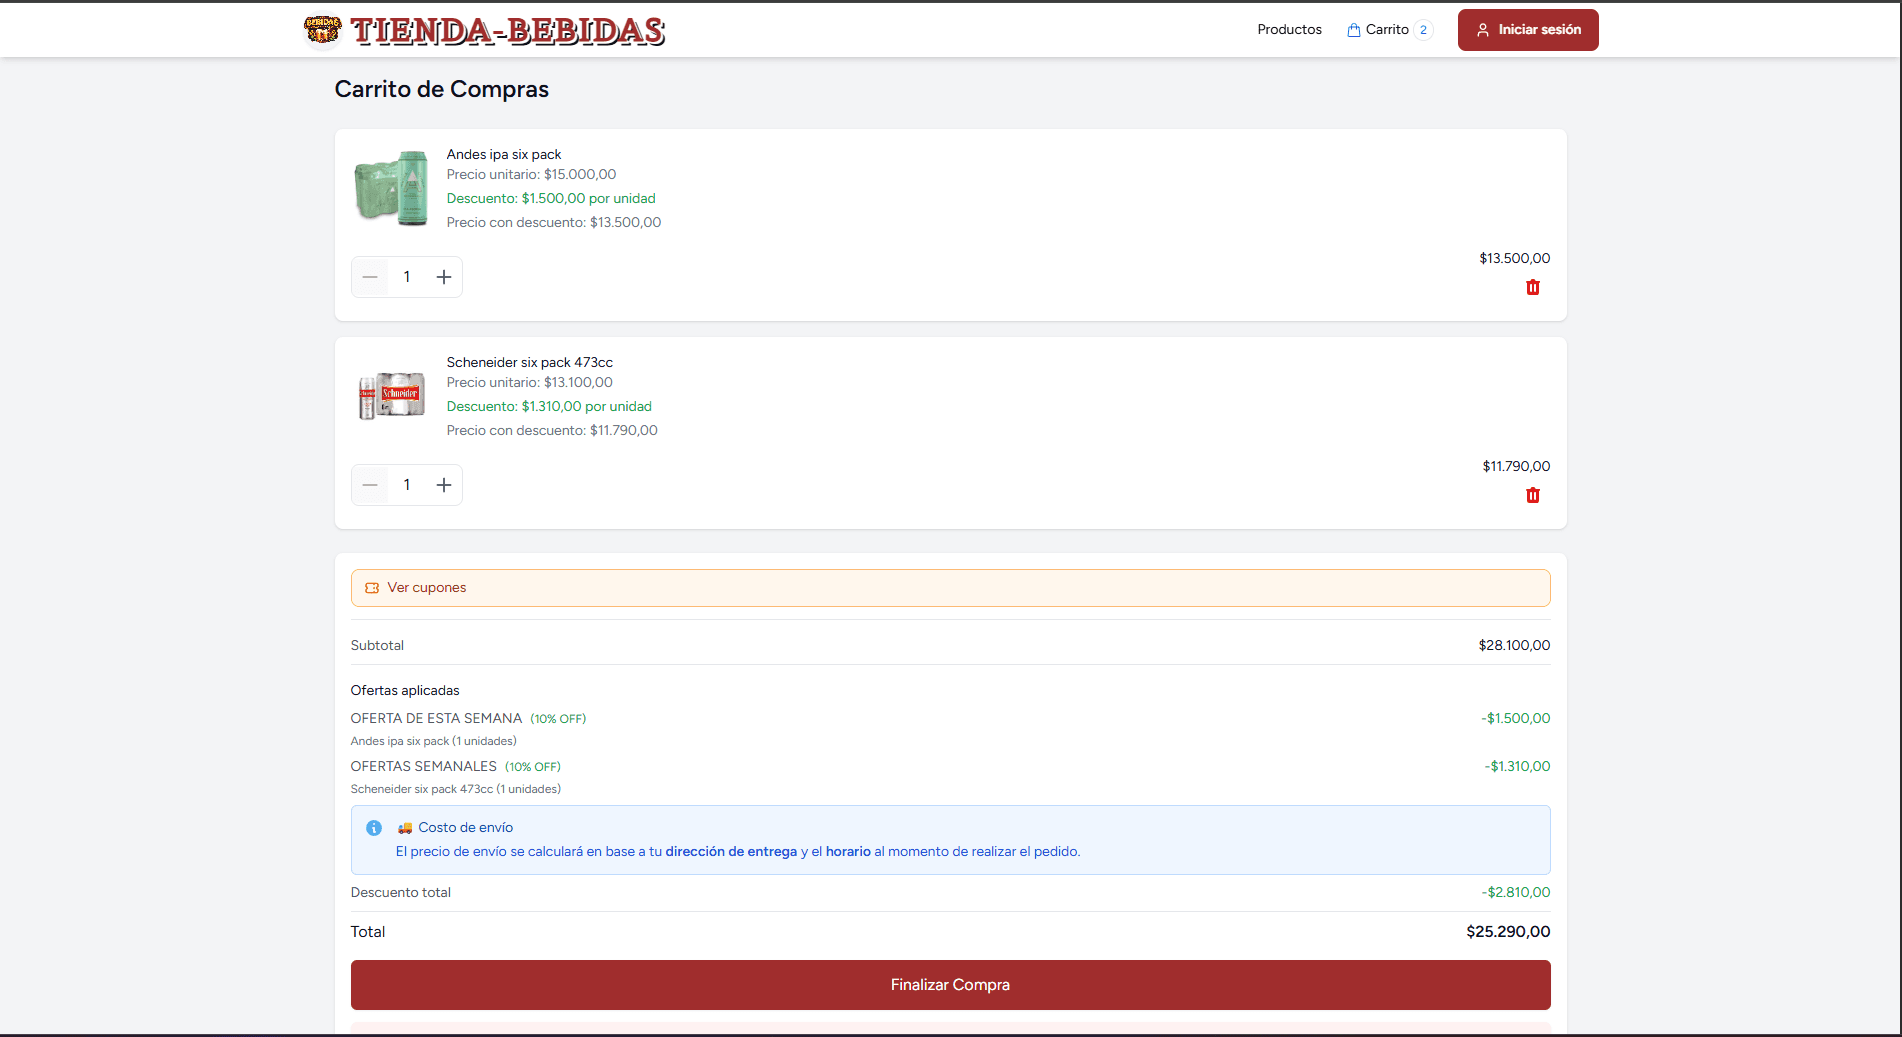Remove Andes ipa six pack with trash icon
This screenshot has height=1037, width=1902.
pyautogui.click(x=1533, y=287)
